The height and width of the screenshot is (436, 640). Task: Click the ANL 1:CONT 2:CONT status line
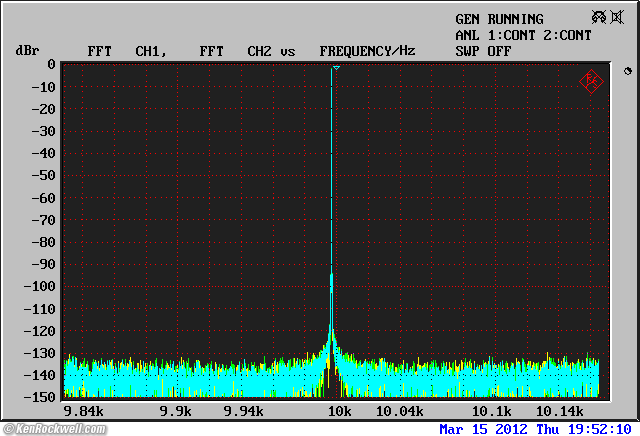pos(523,35)
